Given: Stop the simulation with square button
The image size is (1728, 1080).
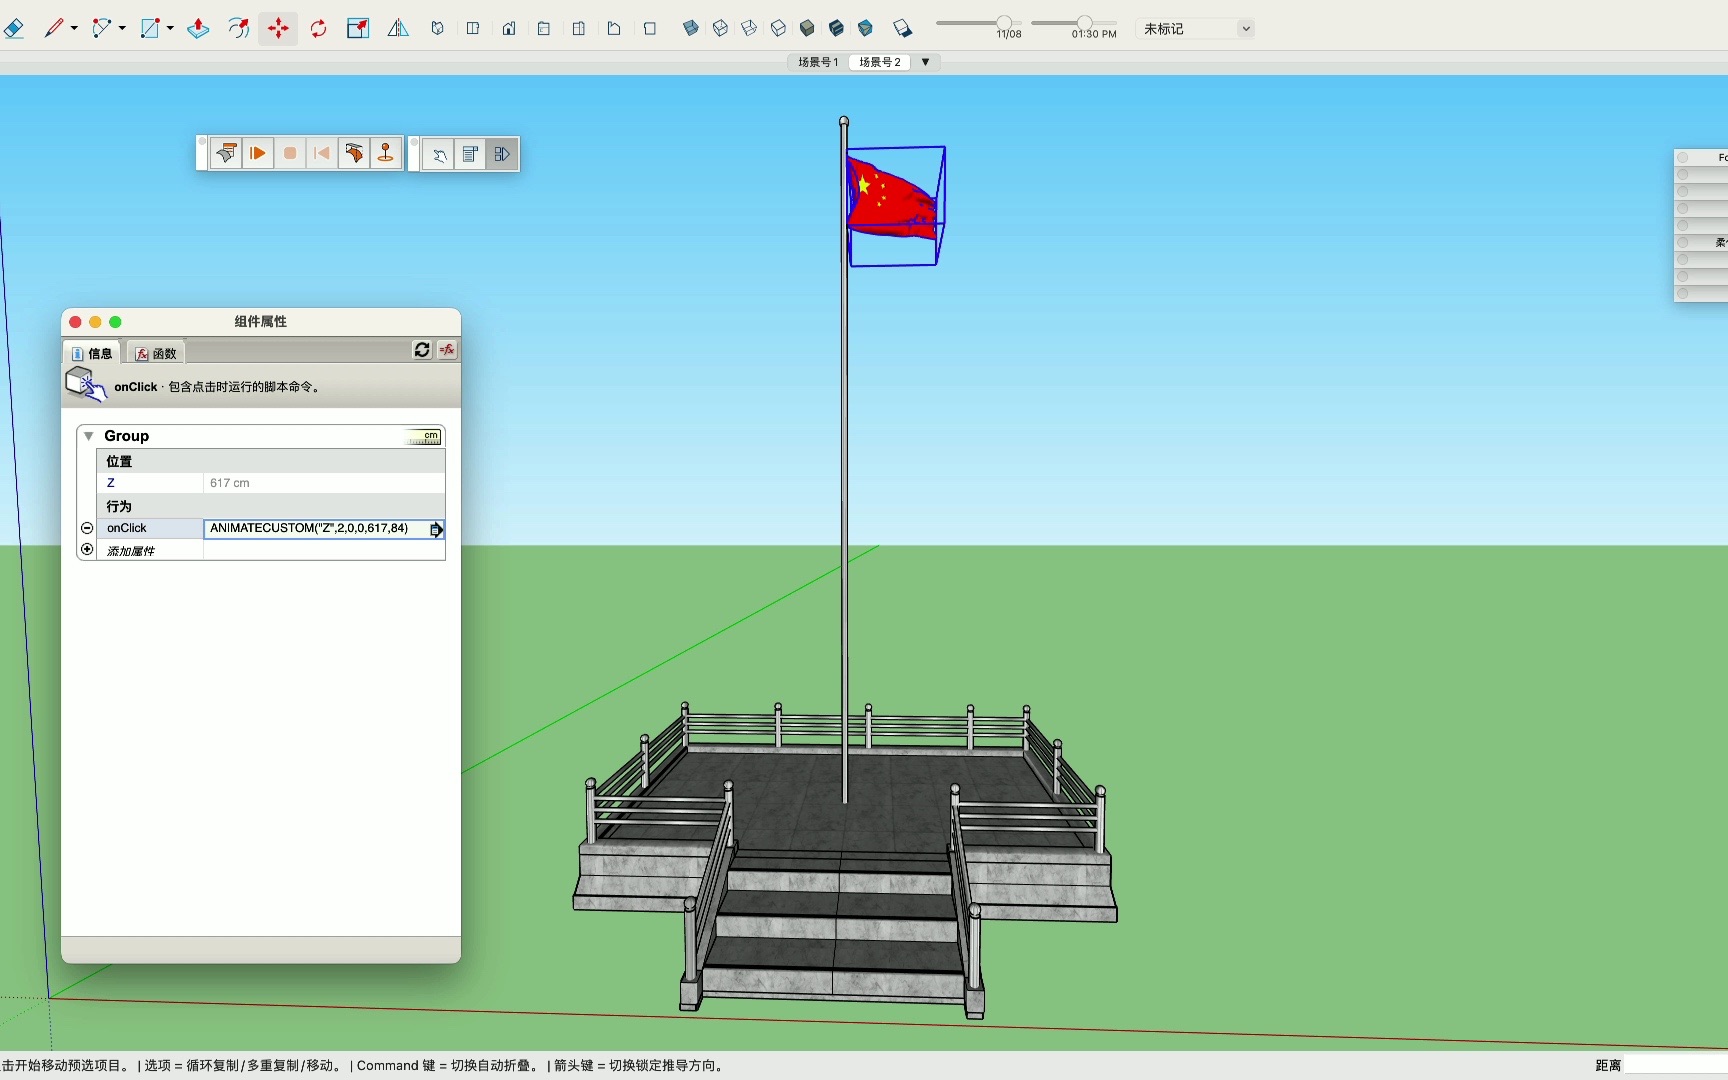Looking at the screenshot, I should coord(290,154).
